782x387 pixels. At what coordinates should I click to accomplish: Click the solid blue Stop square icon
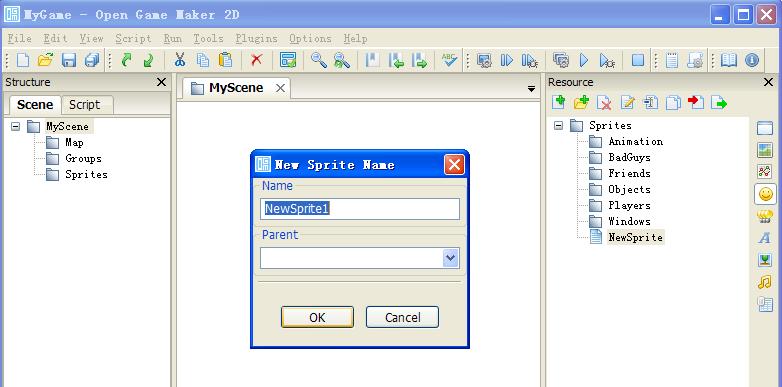click(x=637, y=60)
